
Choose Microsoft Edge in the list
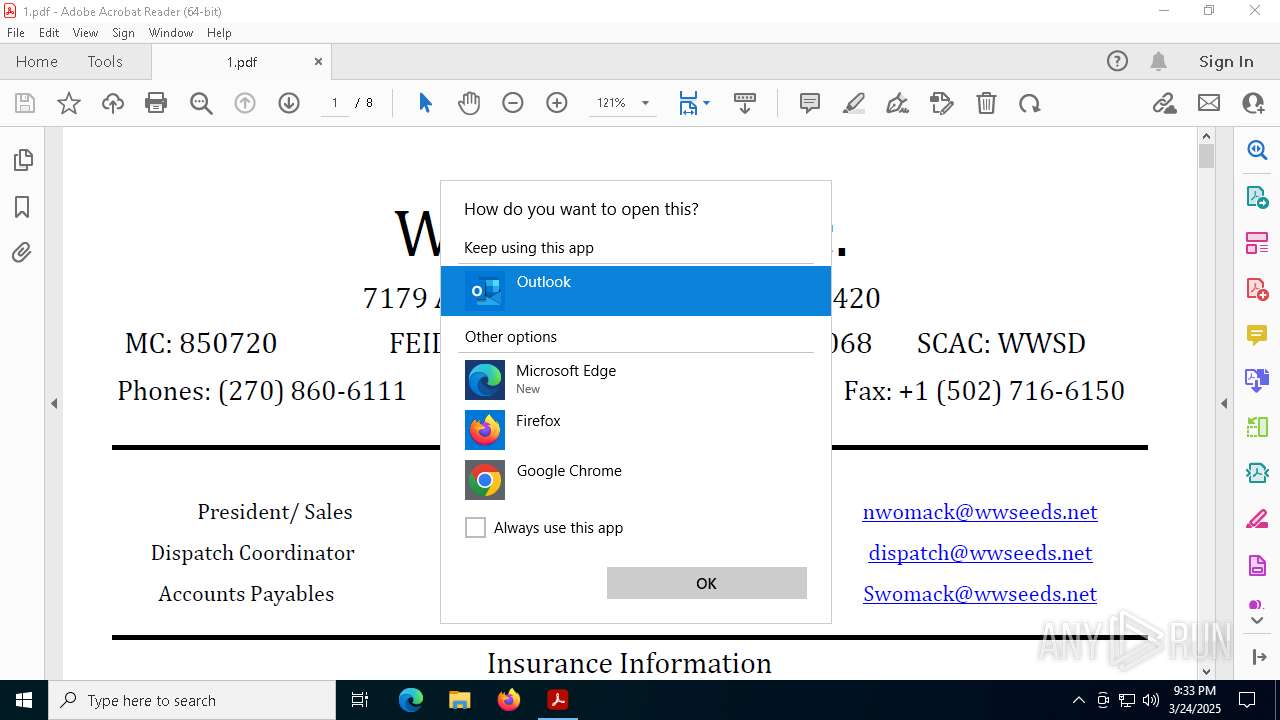(636, 380)
